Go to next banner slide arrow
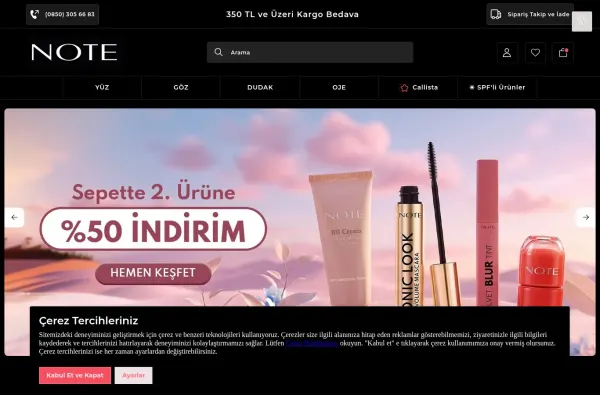This screenshot has width=600, height=395. pos(585,217)
